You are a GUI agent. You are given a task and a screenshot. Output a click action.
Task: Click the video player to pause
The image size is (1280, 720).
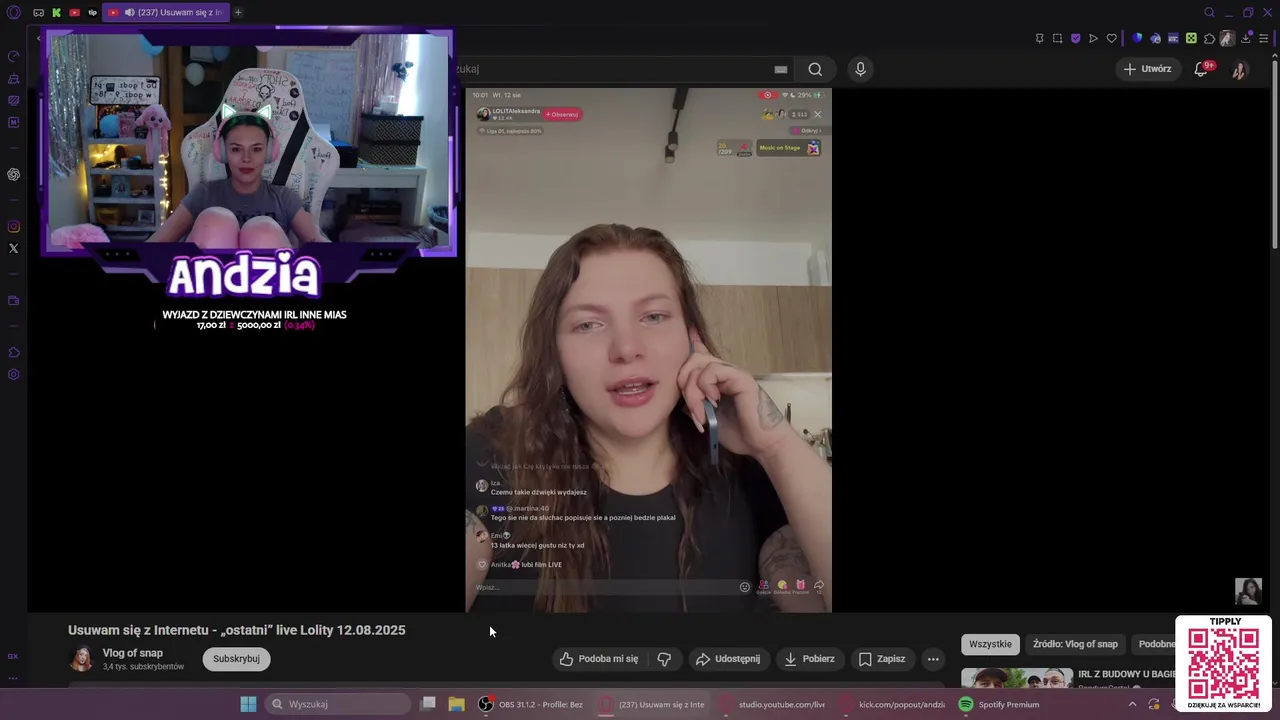648,350
